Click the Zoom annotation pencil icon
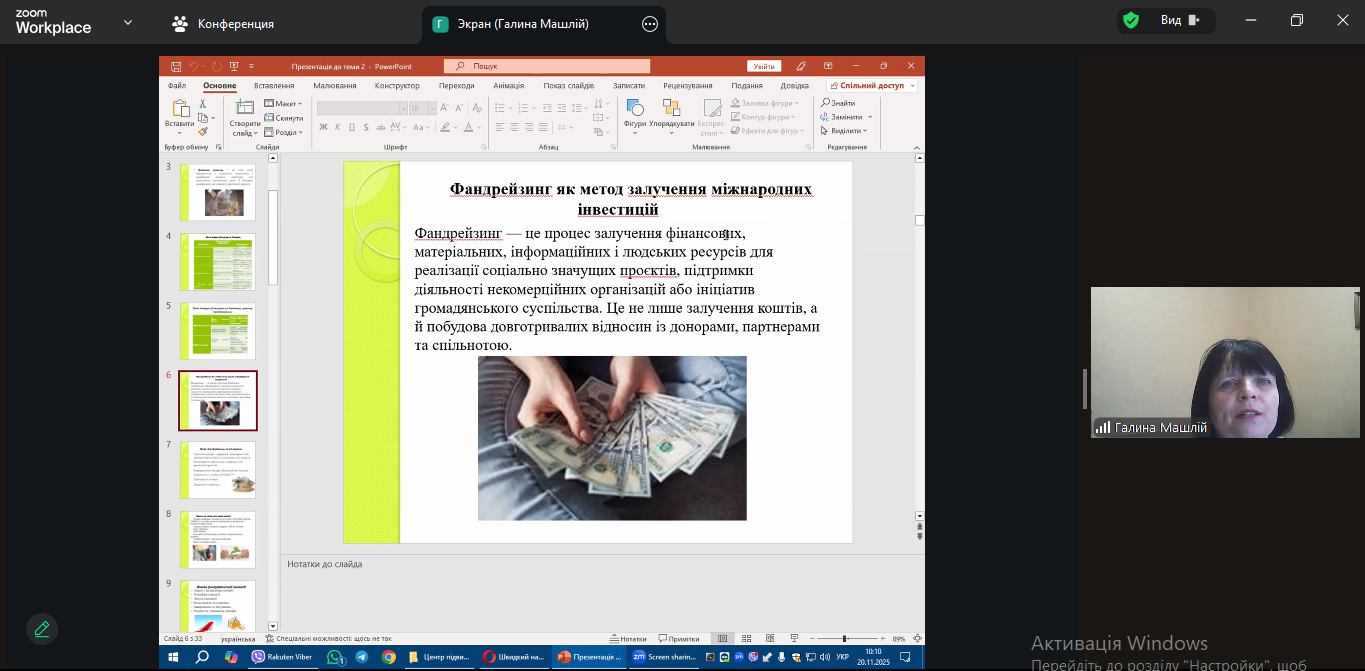Viewport: 1365px width, 671px height. pos(42,629)
